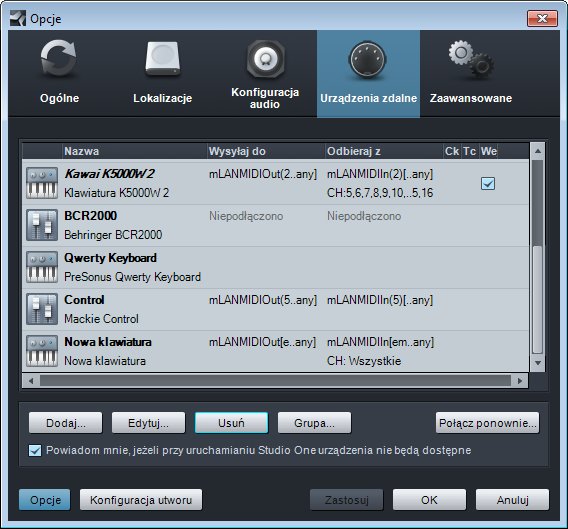Image resolution: width=568 pixels, height=529 pixels.
Task: Click the Mackie Control subtitle
Action: pos(101,319)
